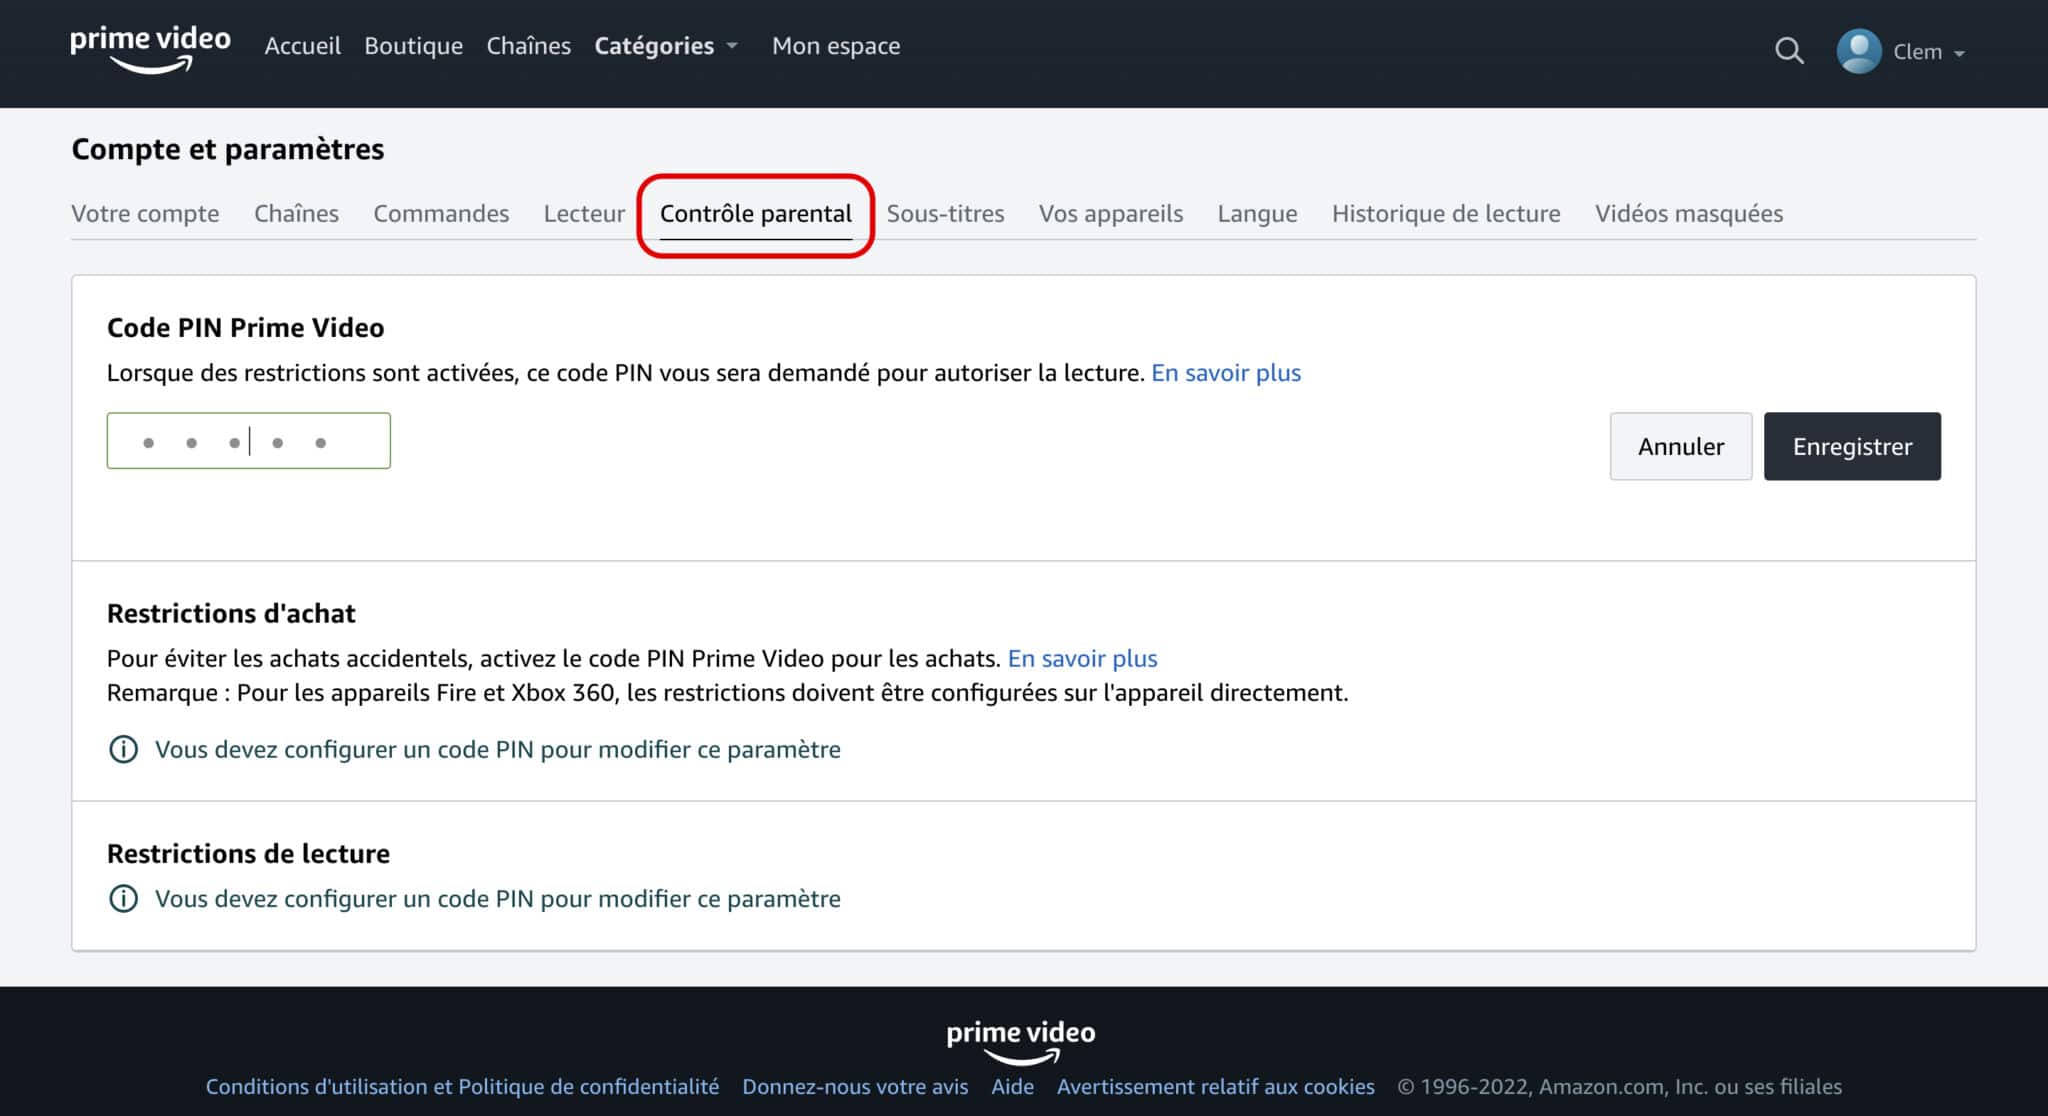Open the Clem account dropdown arrow
2048x1116 pixels.
tap(1959, 53)
